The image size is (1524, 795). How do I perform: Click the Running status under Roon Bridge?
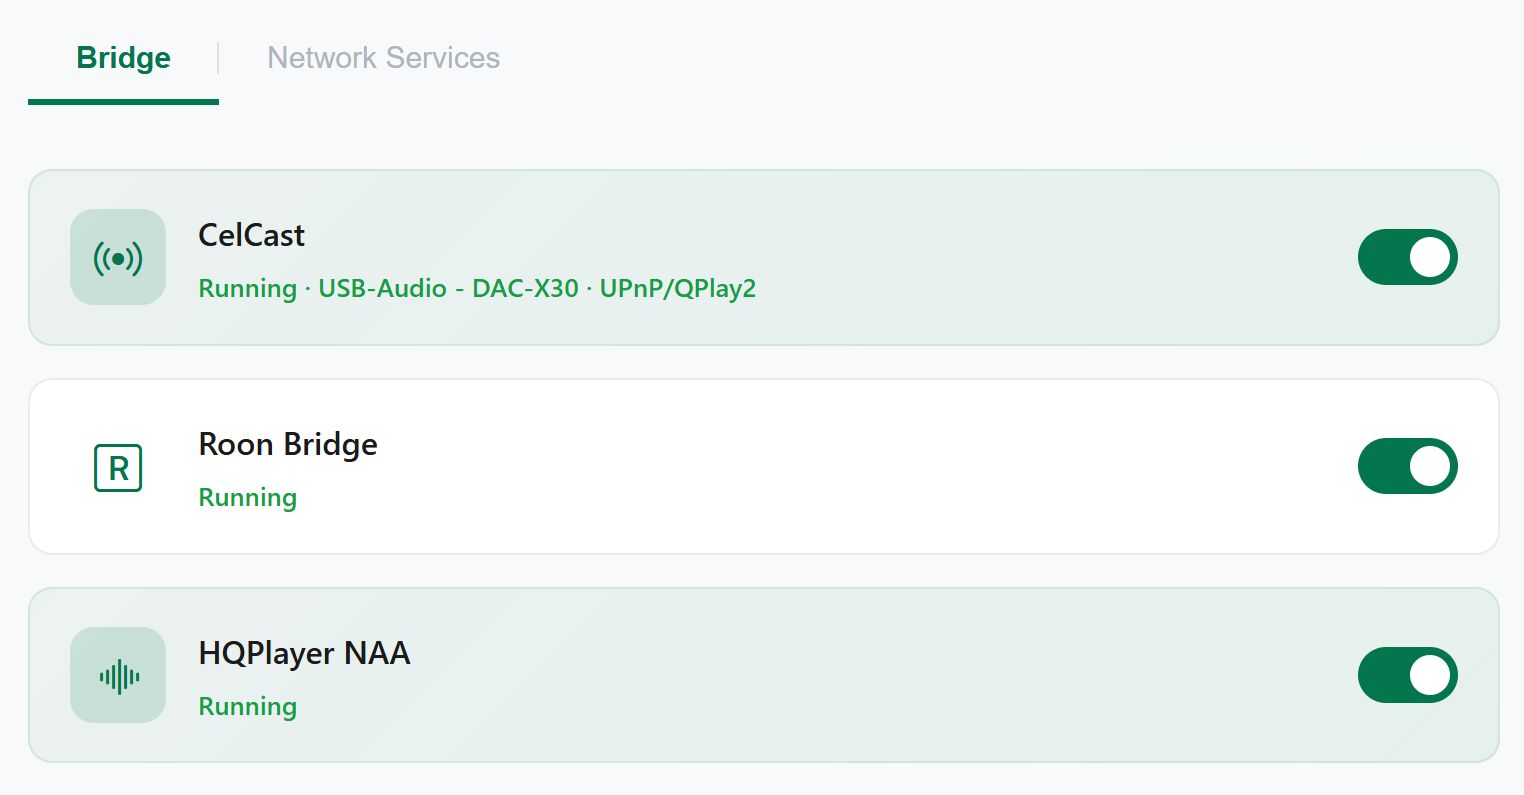(247, 498)
